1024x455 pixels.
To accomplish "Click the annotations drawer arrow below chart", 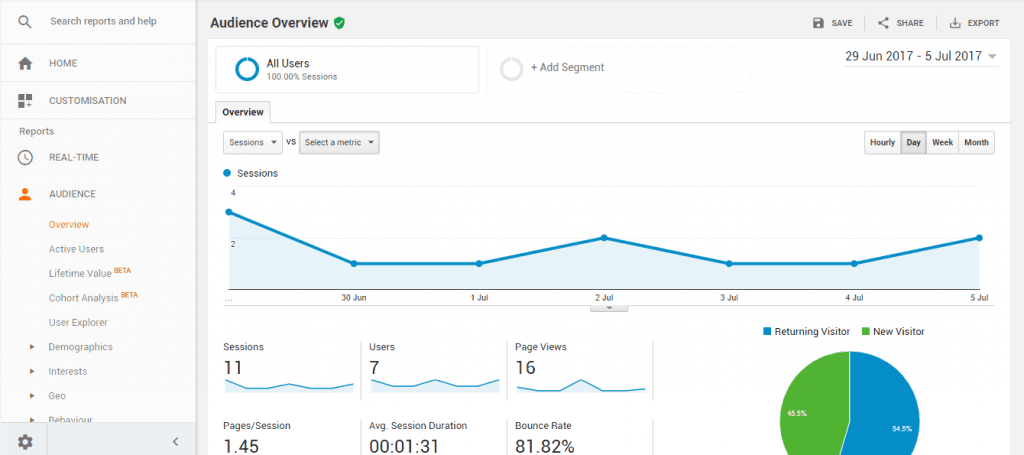I will click(609, 307).
